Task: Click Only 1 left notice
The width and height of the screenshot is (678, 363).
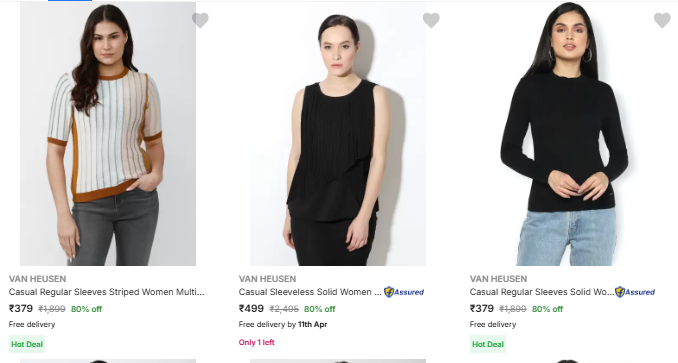Action: [256, 342]
